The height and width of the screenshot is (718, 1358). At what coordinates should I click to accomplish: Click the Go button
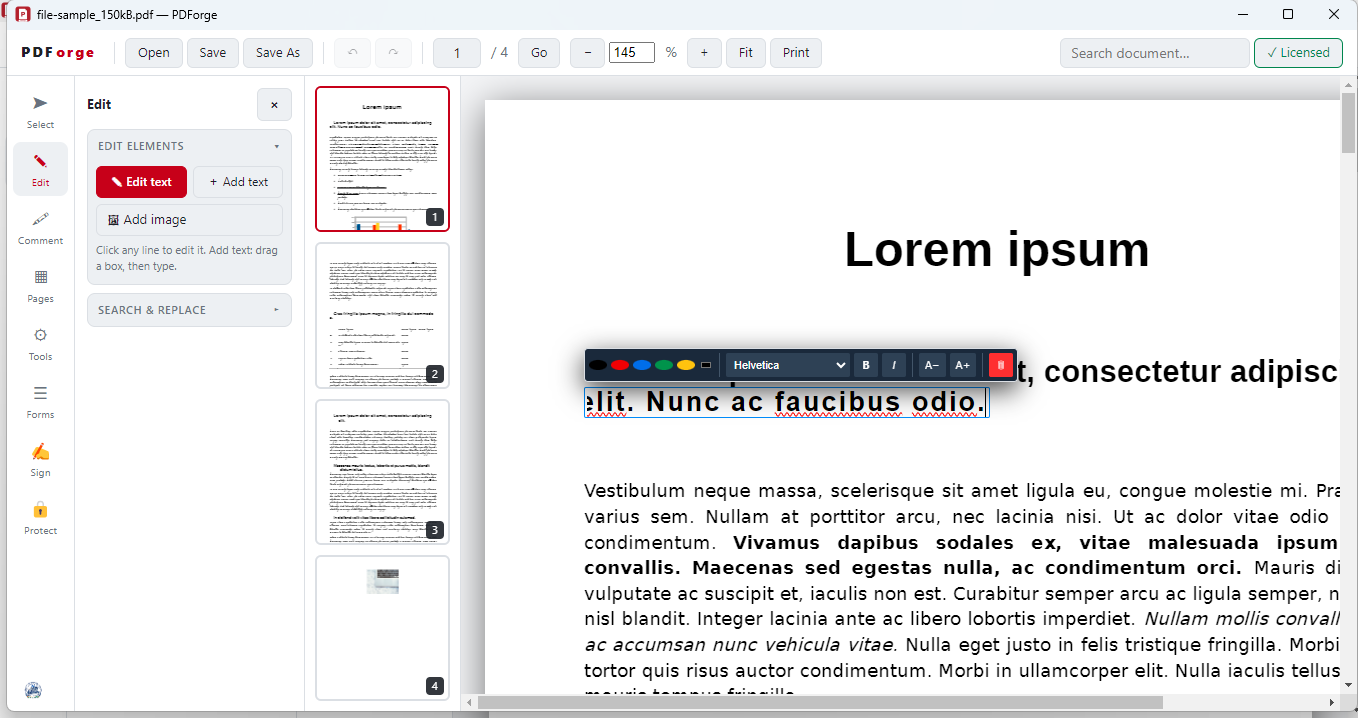[x=539, y=53]
